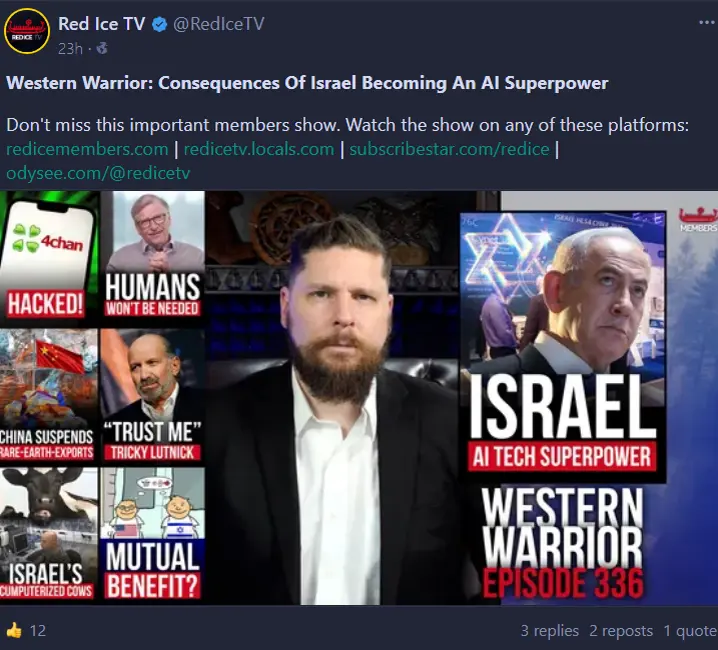
Task: Show the 1 quote
Action: (x=690, y=631)
